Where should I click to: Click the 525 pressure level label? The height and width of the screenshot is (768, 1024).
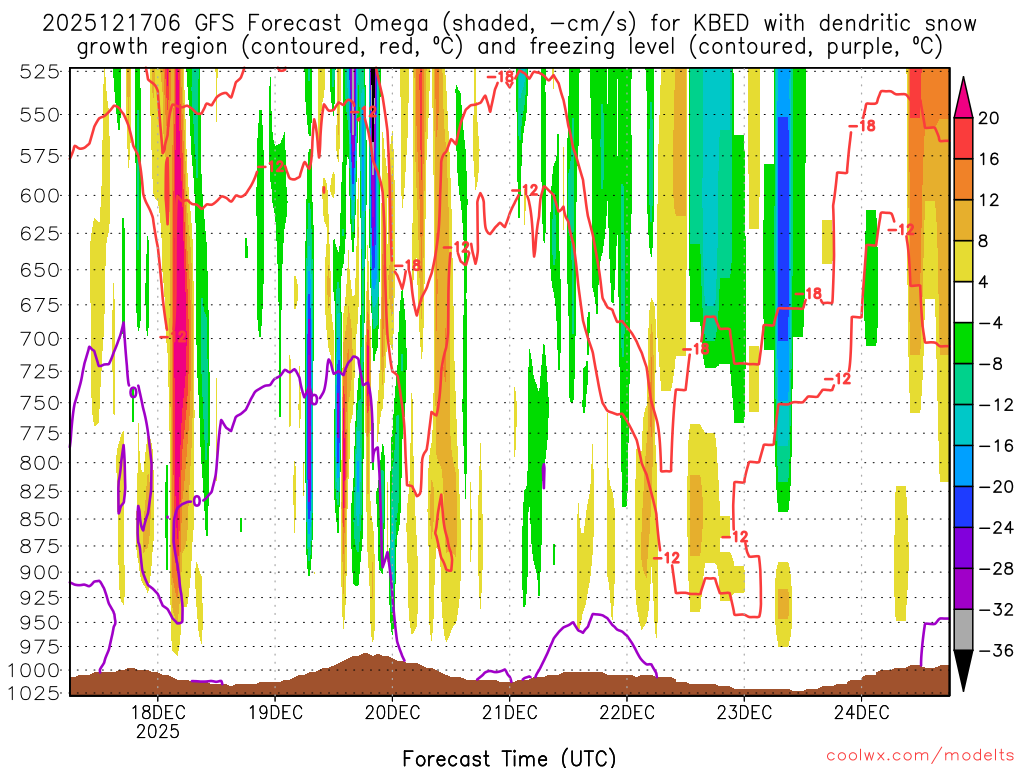(x=40, y=71)
